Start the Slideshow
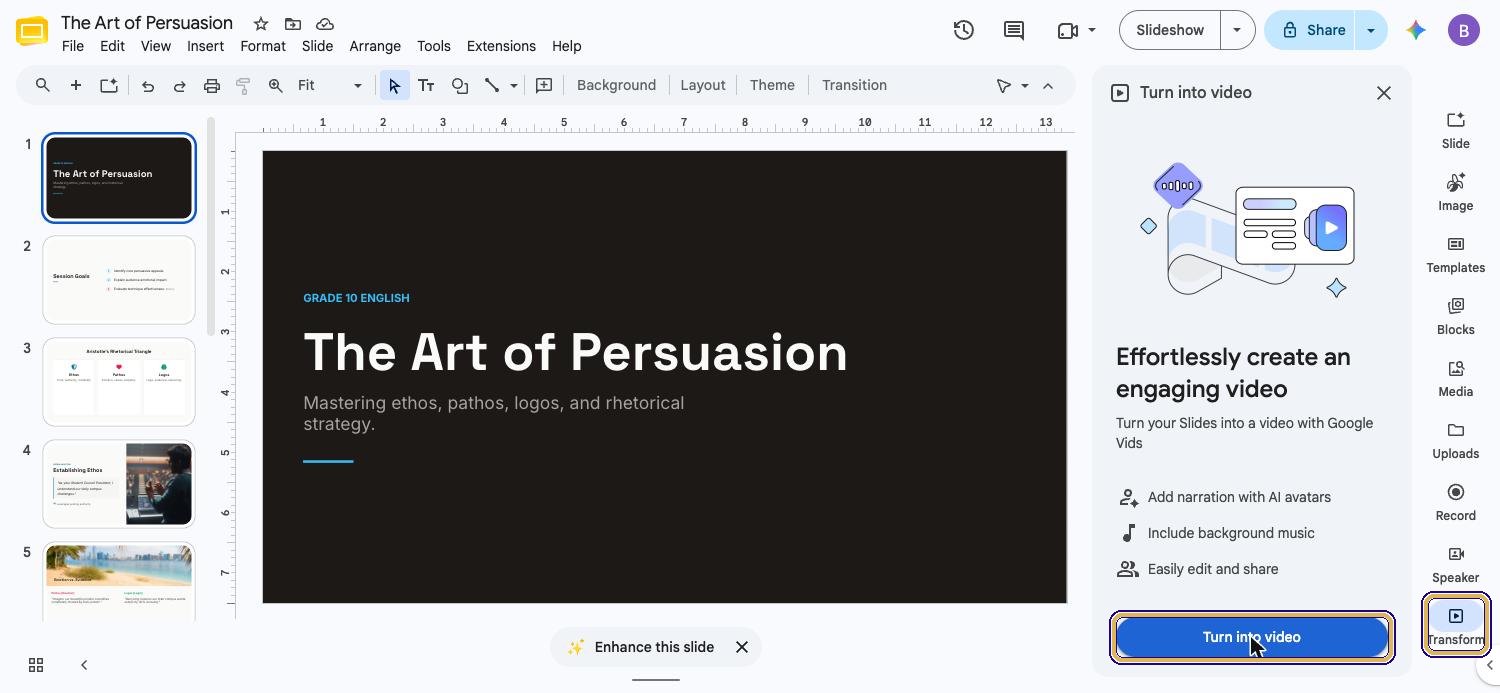The image size is (1500, 693). tap(1170, 30)
